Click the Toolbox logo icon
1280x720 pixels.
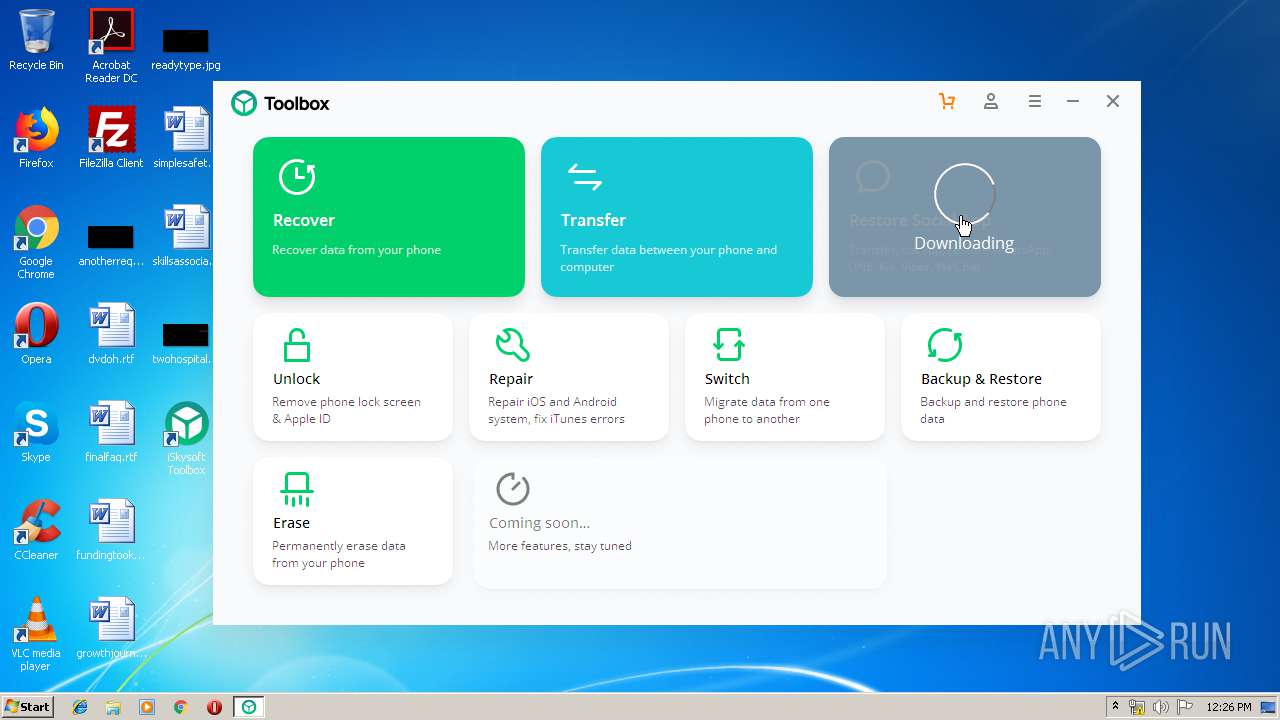coord(244,103)
